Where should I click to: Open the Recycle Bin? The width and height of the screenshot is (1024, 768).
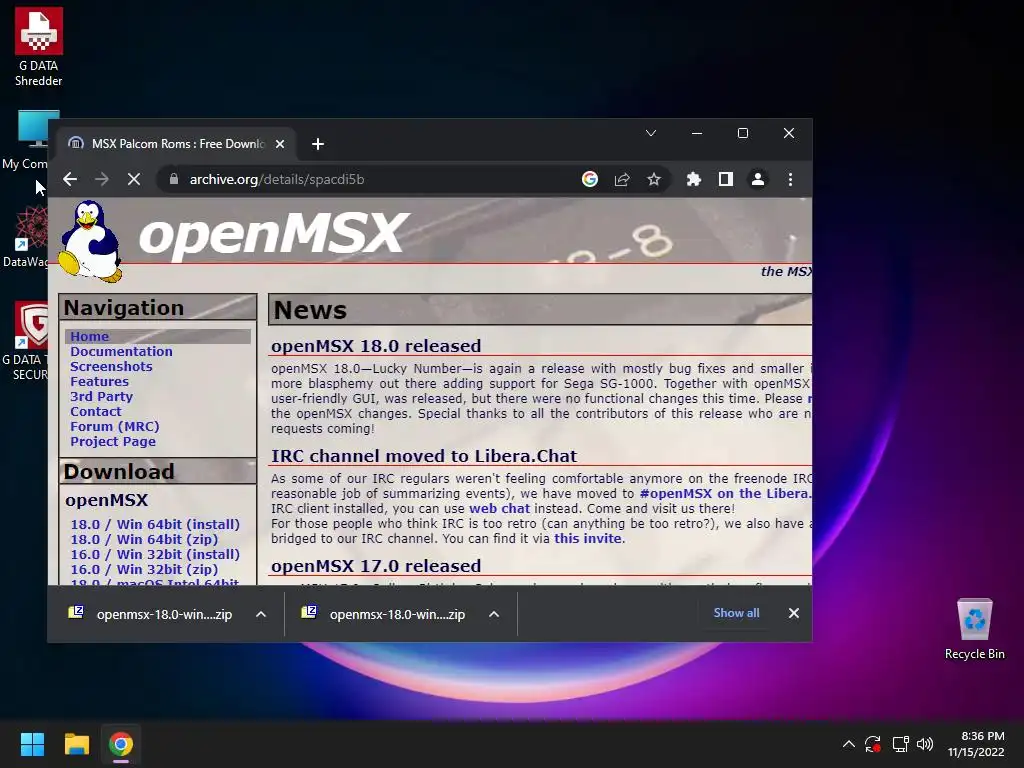click(974, 630)
